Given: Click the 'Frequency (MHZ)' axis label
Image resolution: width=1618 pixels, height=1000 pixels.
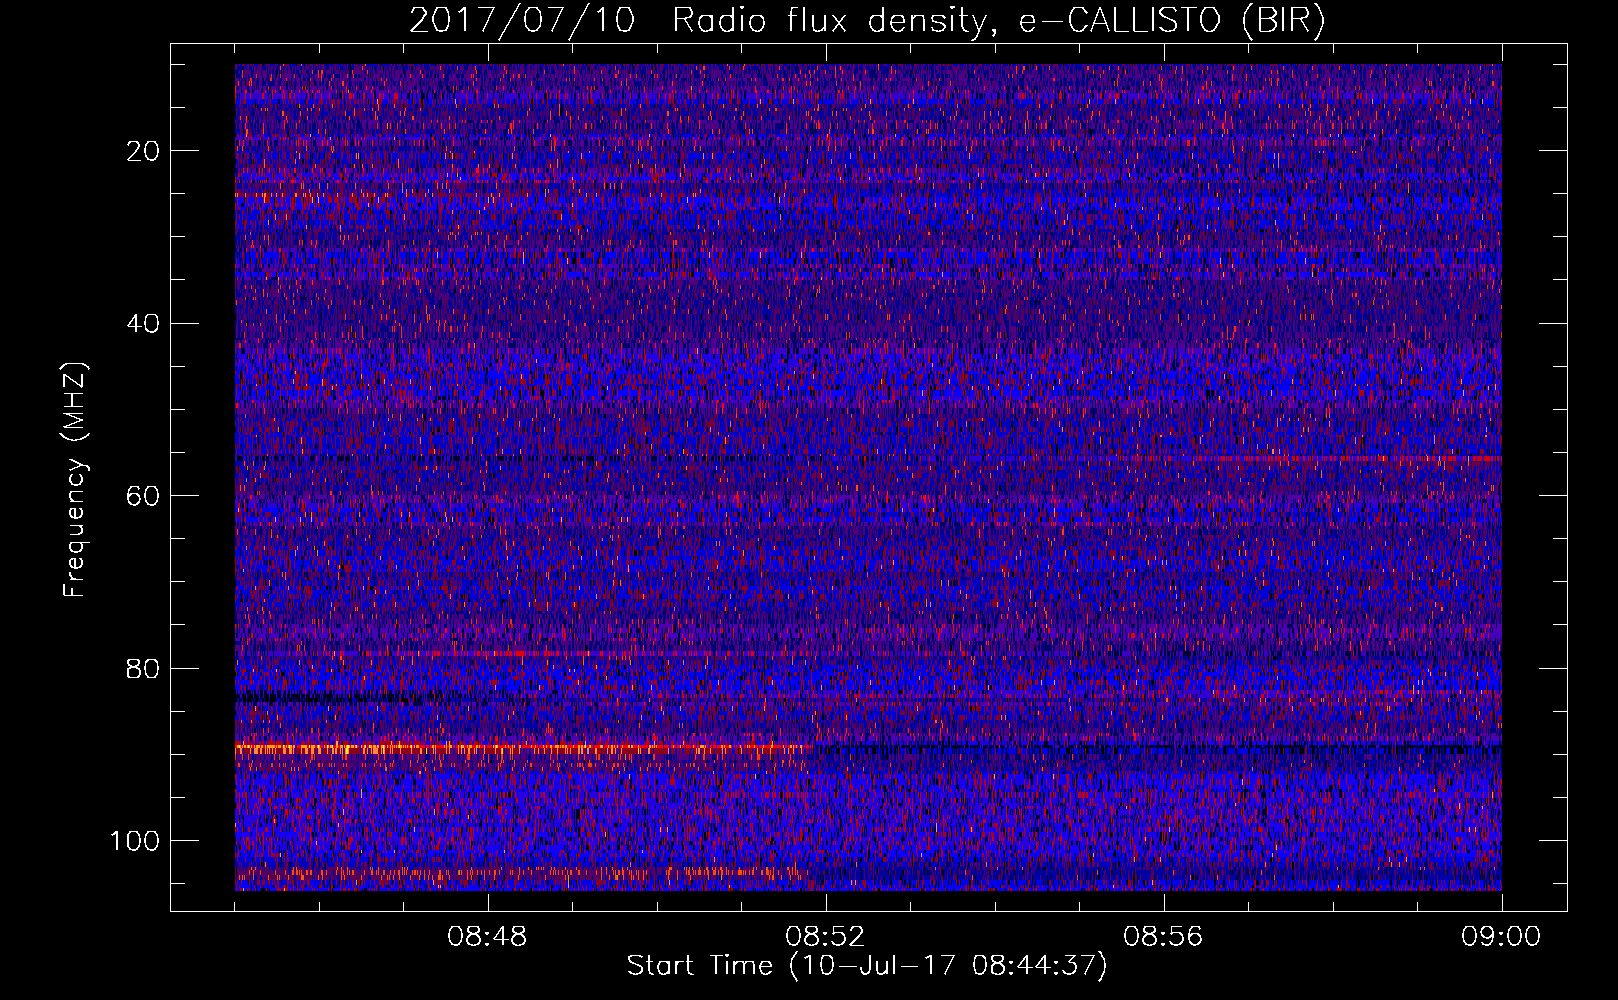Looking at the screenshot, I should (75, 479).
